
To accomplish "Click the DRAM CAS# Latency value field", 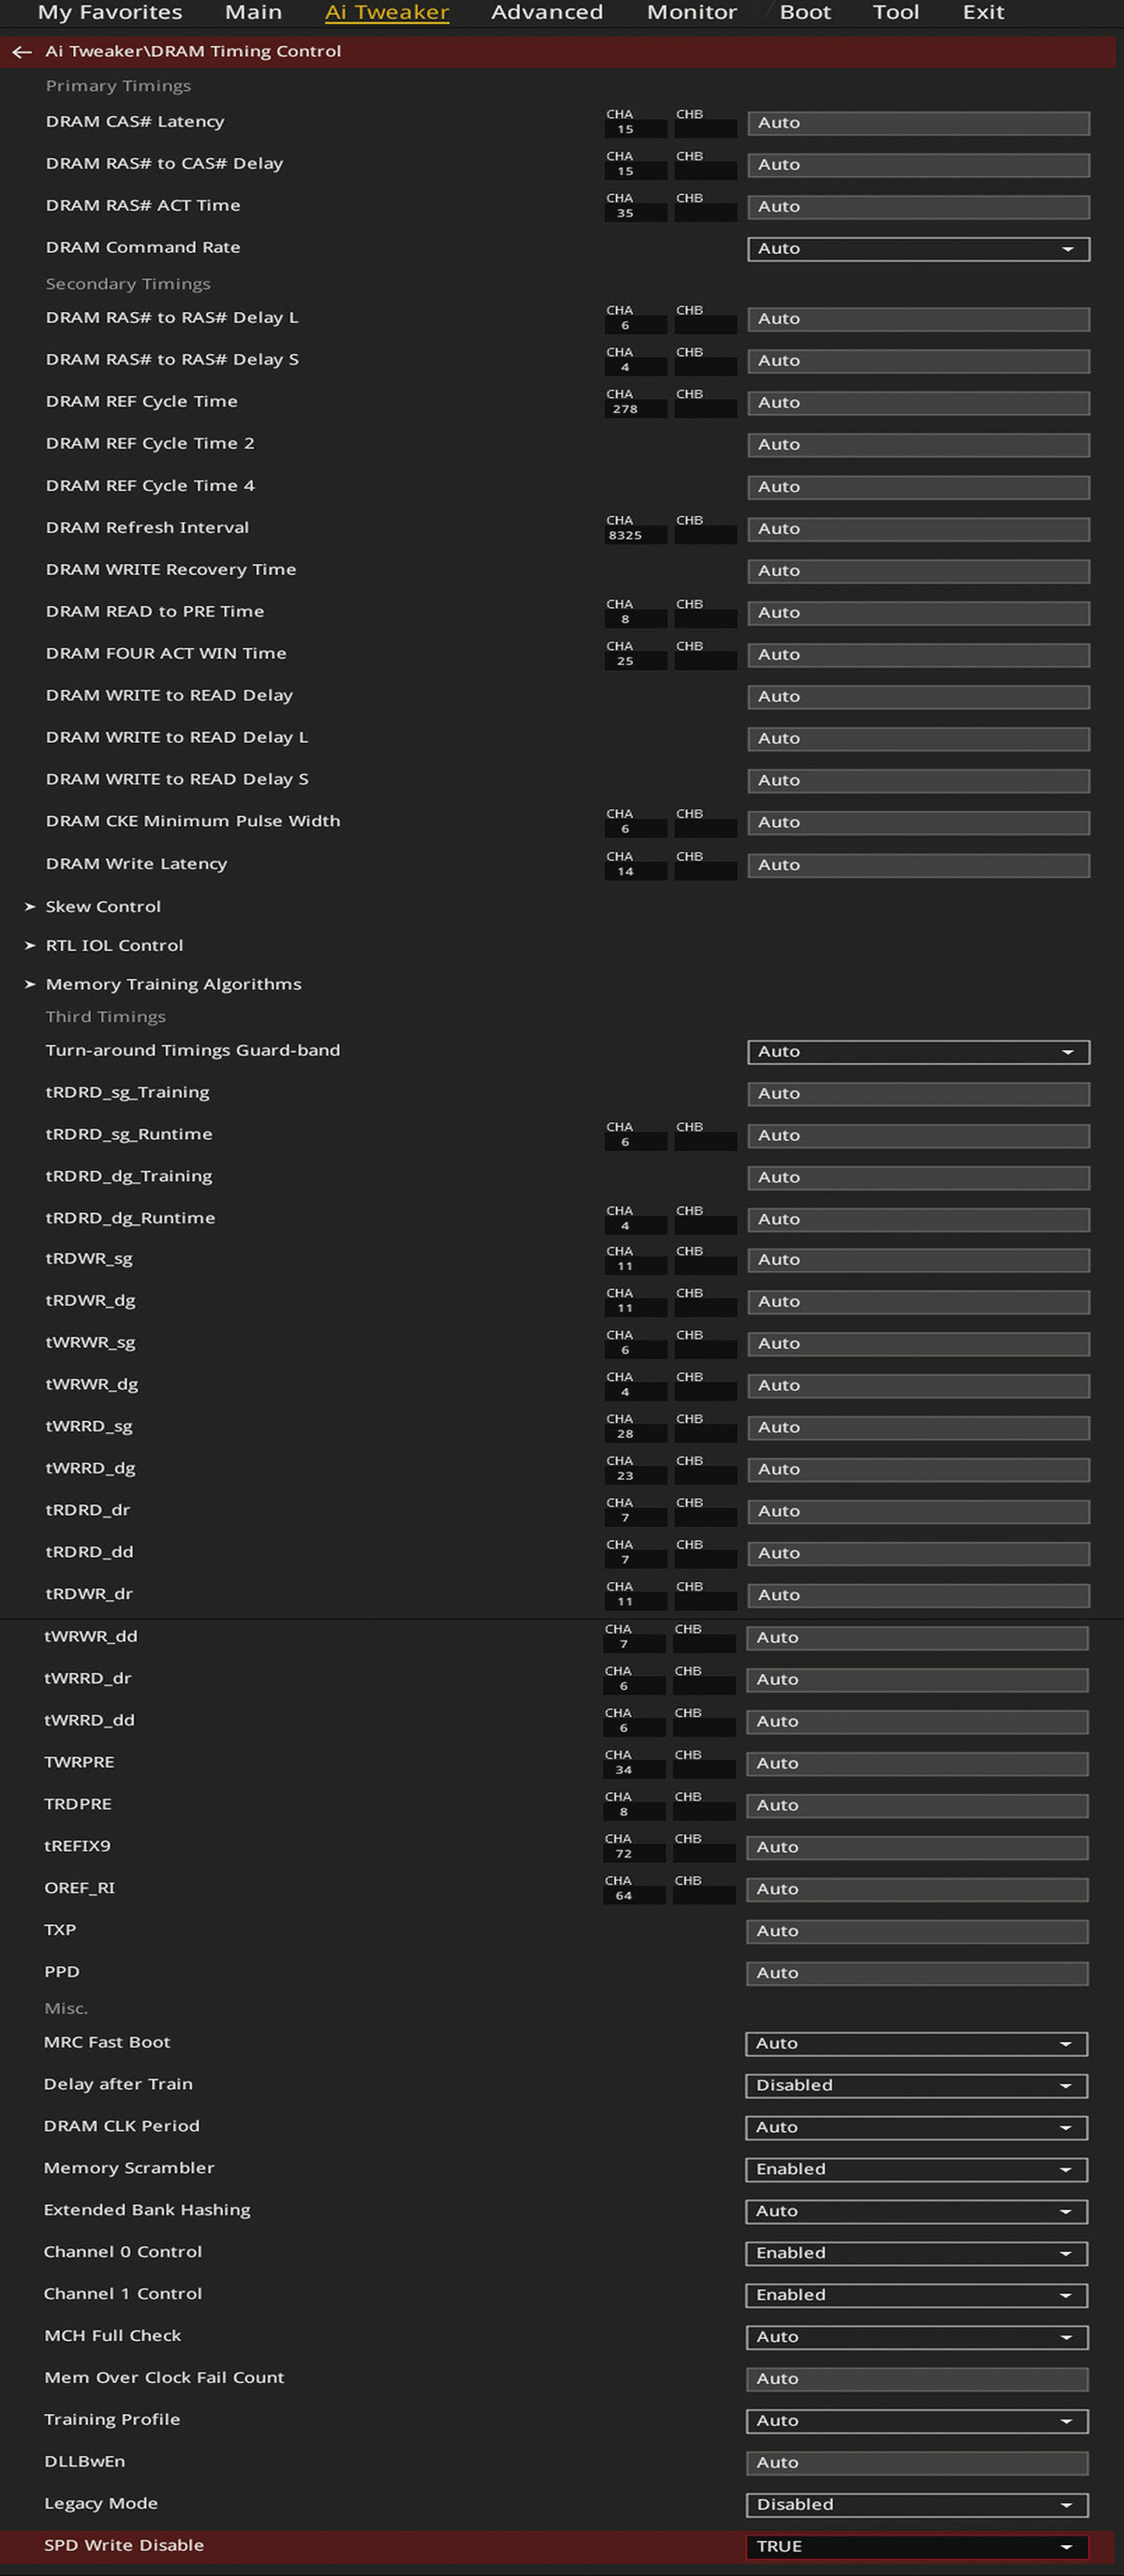I will pyautogui.click(x=918, y=124).
